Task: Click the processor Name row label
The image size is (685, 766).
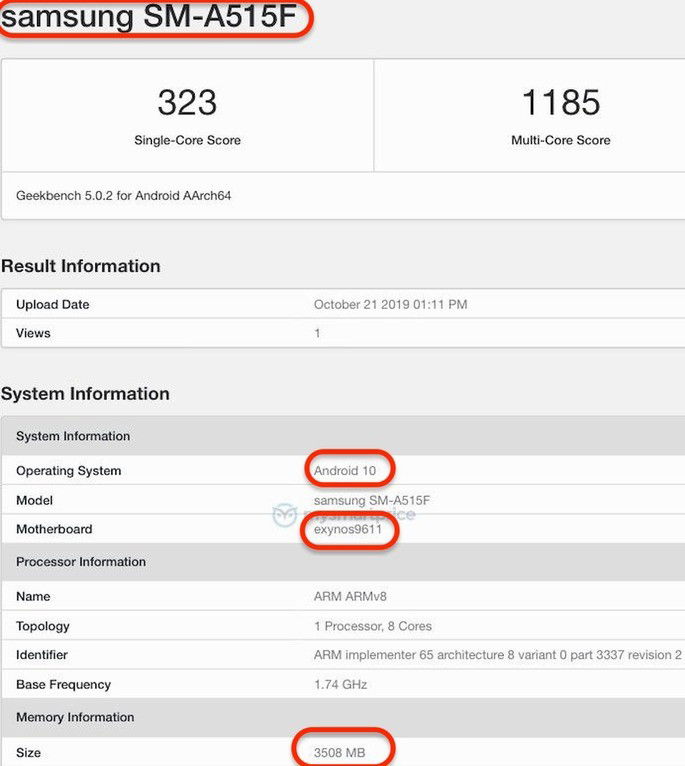Action: pos(33,596)
